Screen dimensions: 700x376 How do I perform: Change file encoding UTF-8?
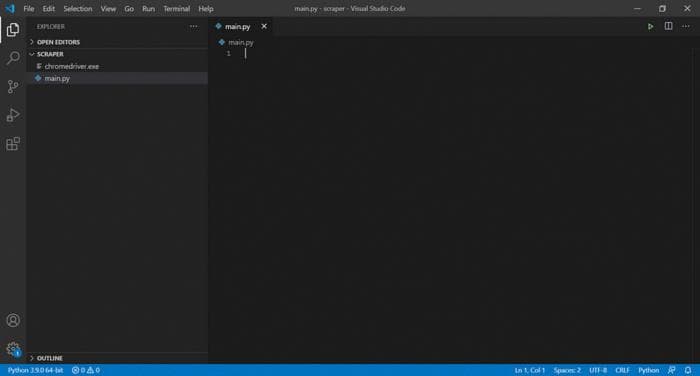click(x=598, y=370)
